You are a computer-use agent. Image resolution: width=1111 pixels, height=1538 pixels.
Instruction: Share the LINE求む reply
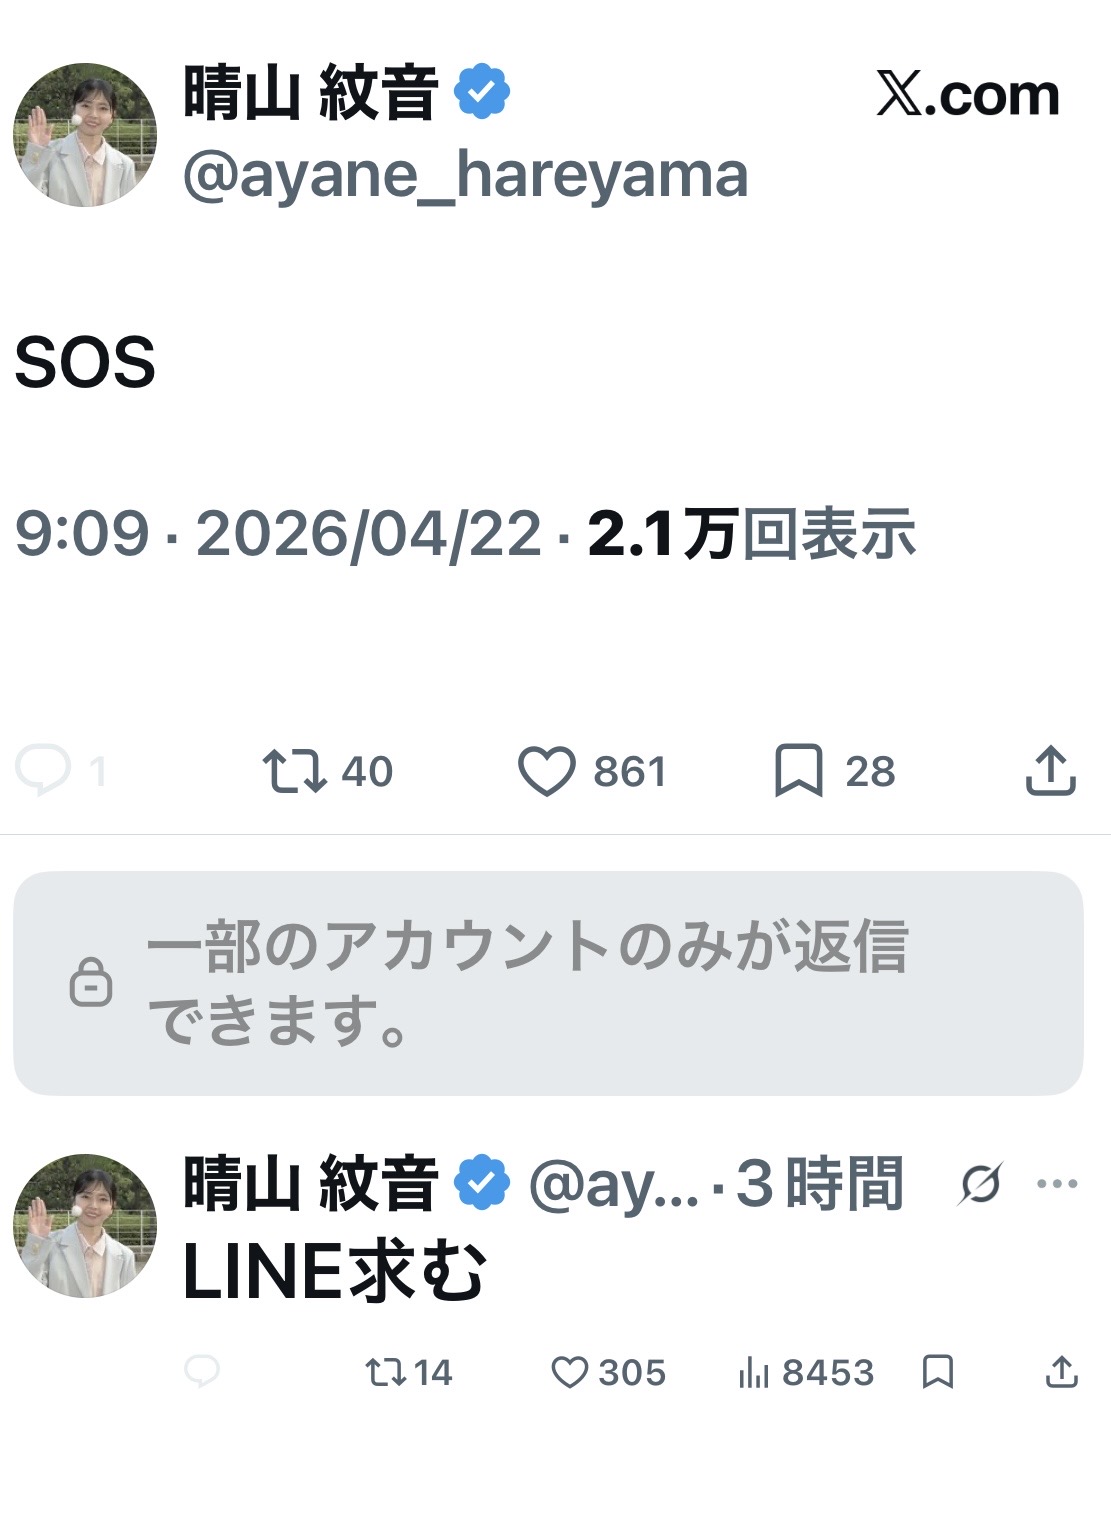pos(1061,1372)
